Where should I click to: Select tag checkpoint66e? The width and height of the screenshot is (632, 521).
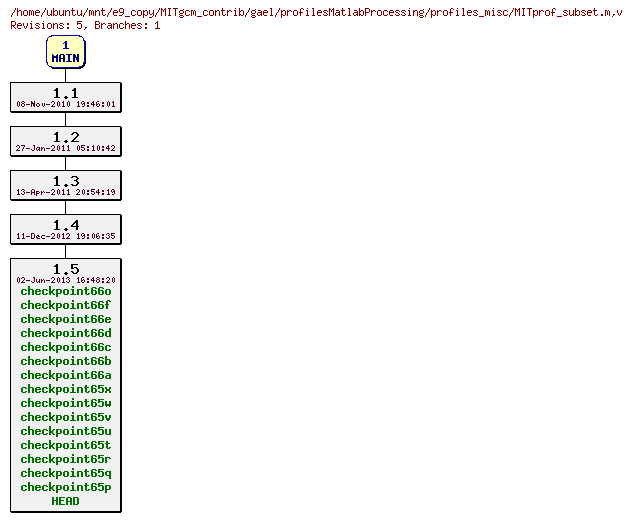pos(66,320)
